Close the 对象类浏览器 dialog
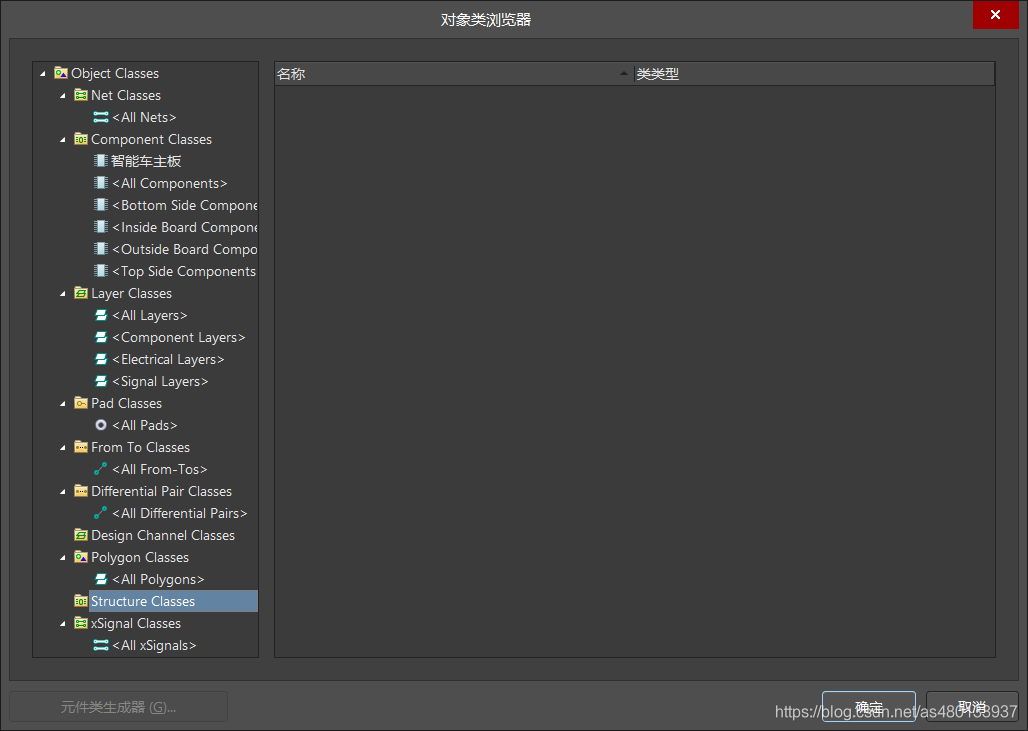 pos(995,15)
